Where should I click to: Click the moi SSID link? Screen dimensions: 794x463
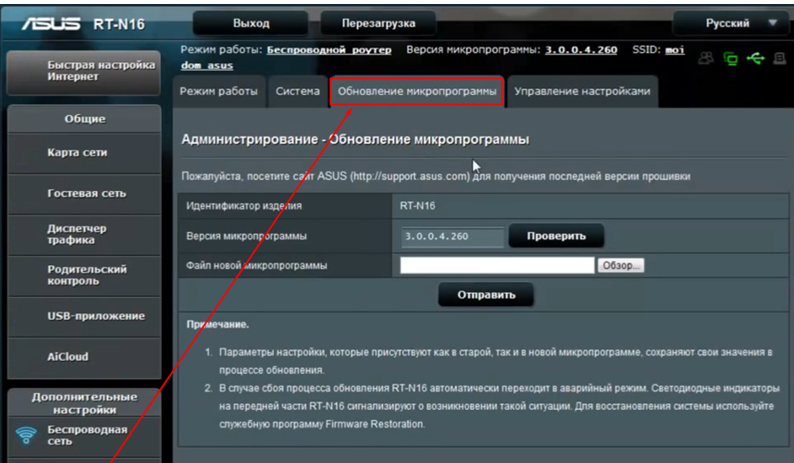tap(674, 50)
